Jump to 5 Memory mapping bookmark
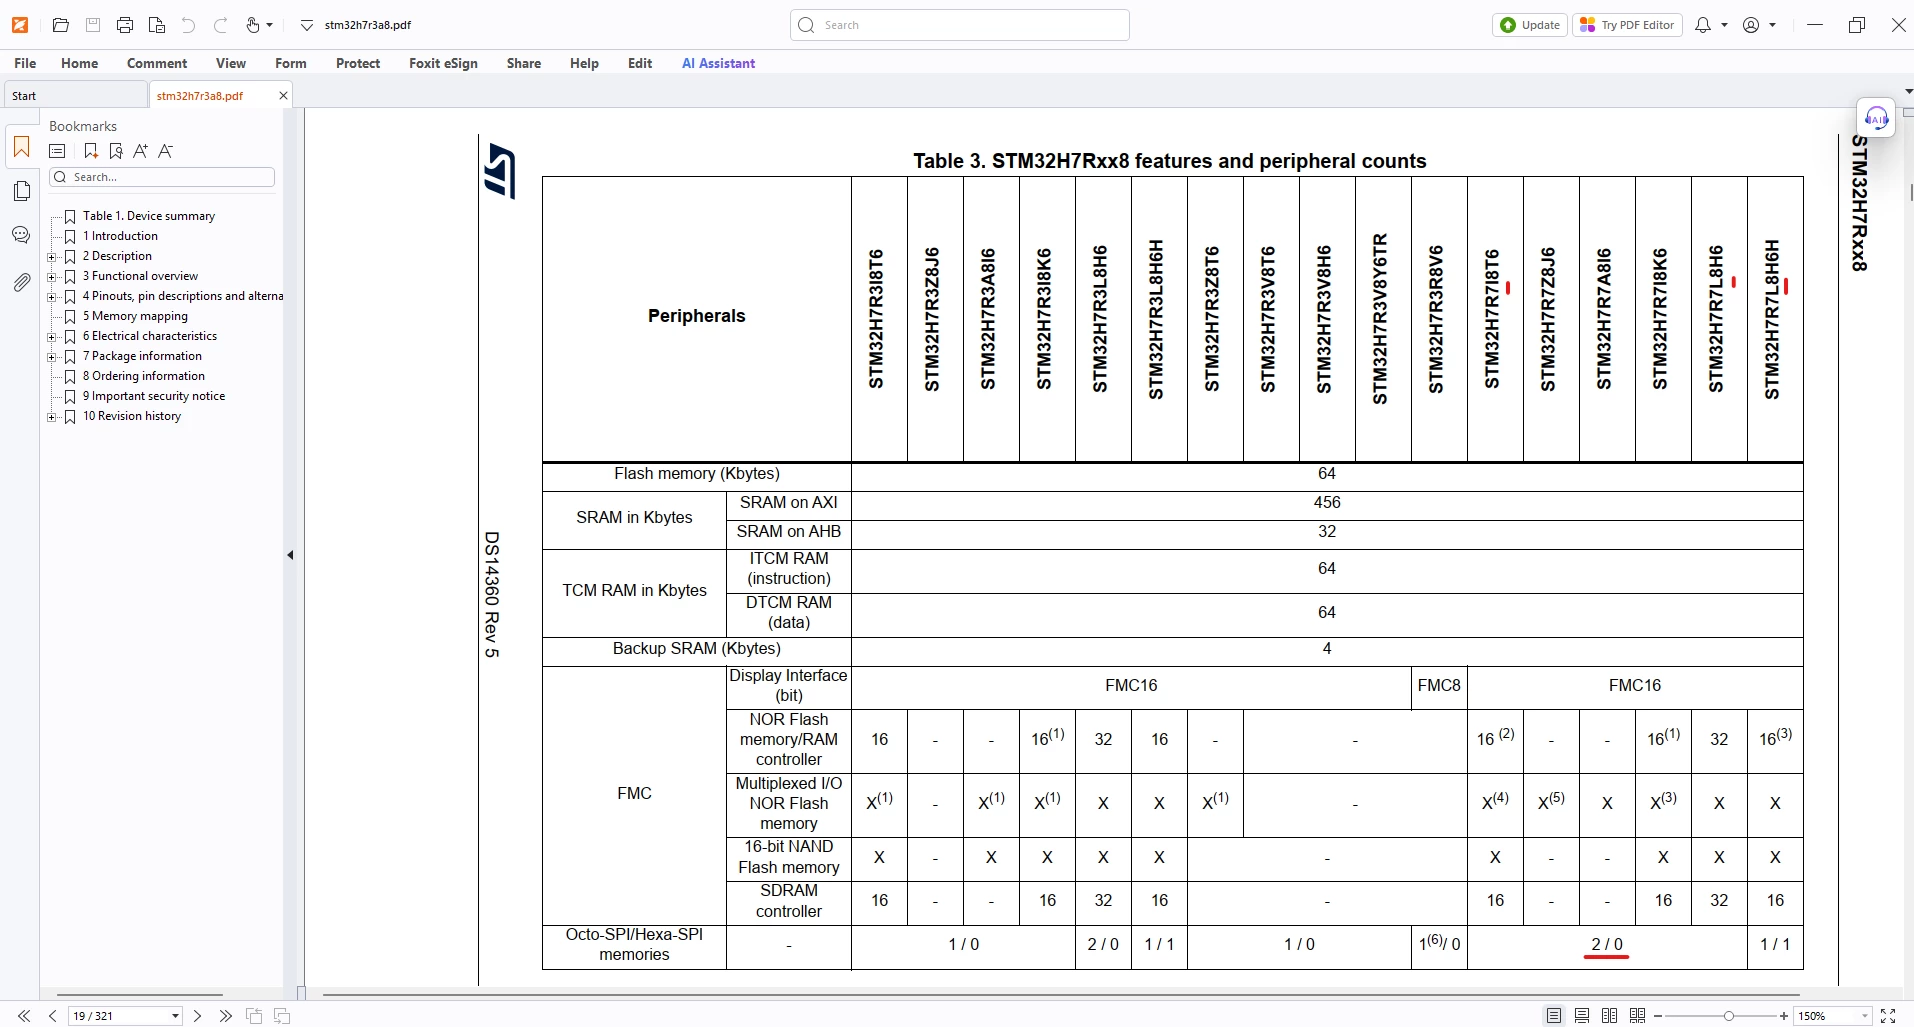Image resolution: width=1914 pixels, height=1027 pixels. coord(135,316)
